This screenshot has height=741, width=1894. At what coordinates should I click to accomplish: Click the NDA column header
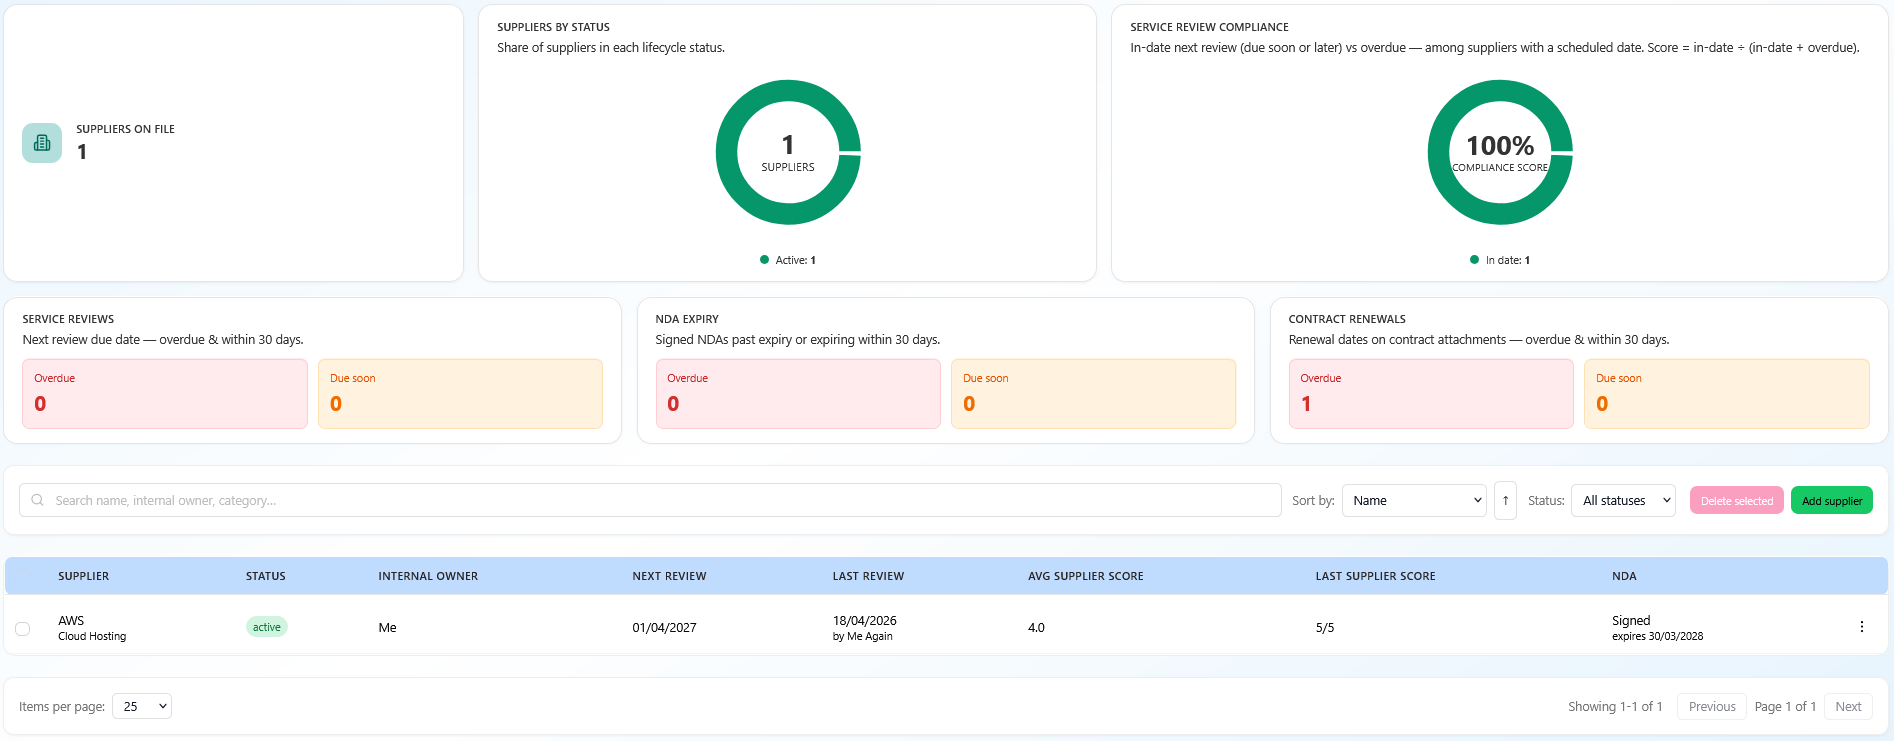click(1624, 576)
